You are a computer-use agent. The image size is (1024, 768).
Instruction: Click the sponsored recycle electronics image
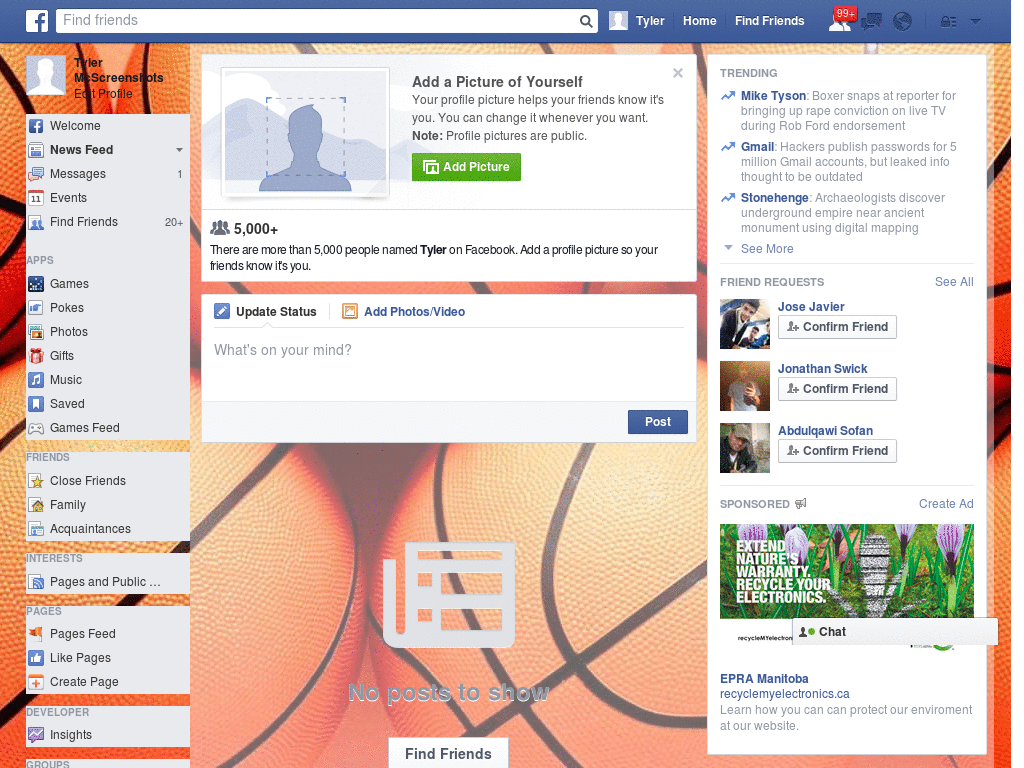click(x=846, y=571)
